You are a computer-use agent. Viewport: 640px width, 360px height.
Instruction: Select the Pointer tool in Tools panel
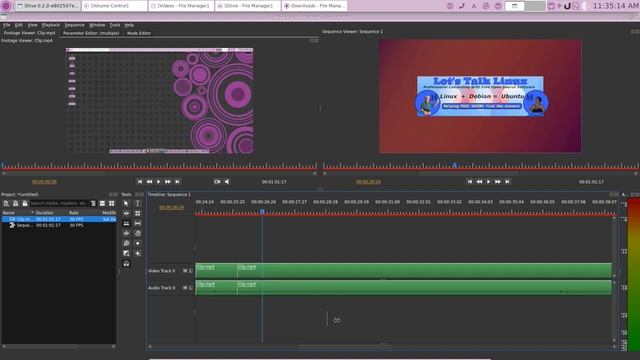click(x=126, y=203)
